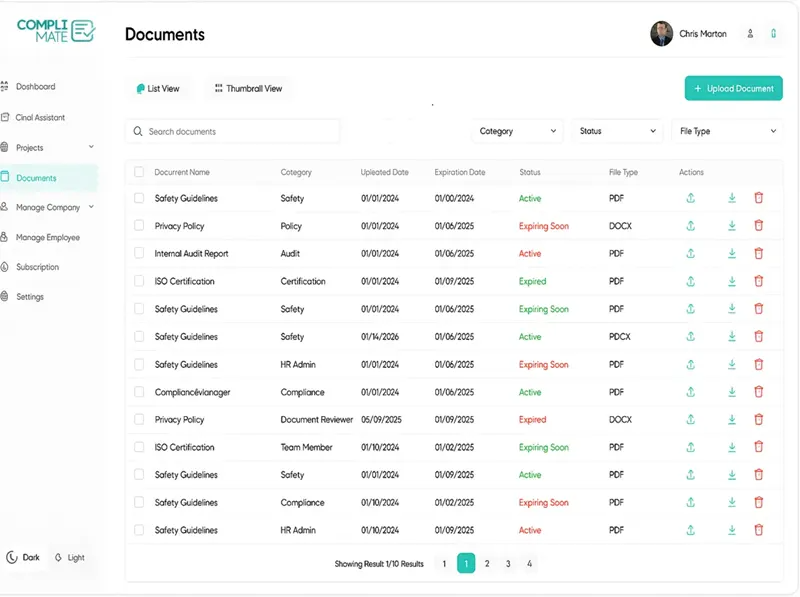The height and width of the screenshot is (597, 800).
Task: Share the ComplianceManager document
Action: (690, 392)
